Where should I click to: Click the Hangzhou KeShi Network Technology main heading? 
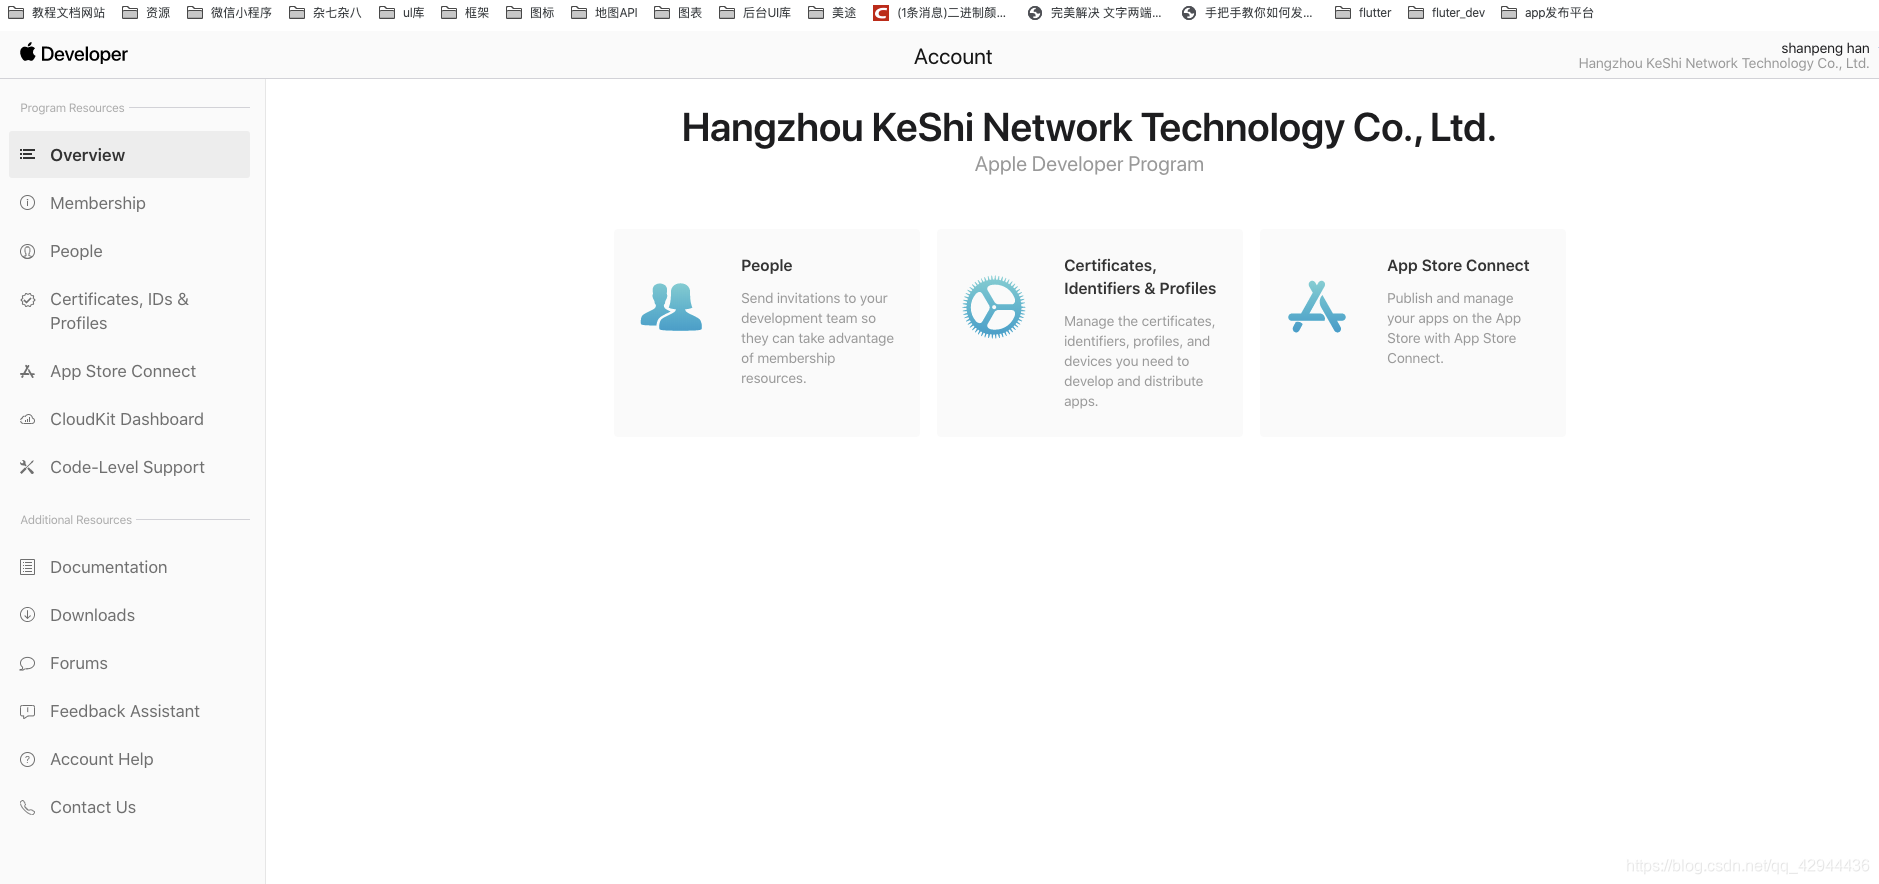pos(1089,127)
